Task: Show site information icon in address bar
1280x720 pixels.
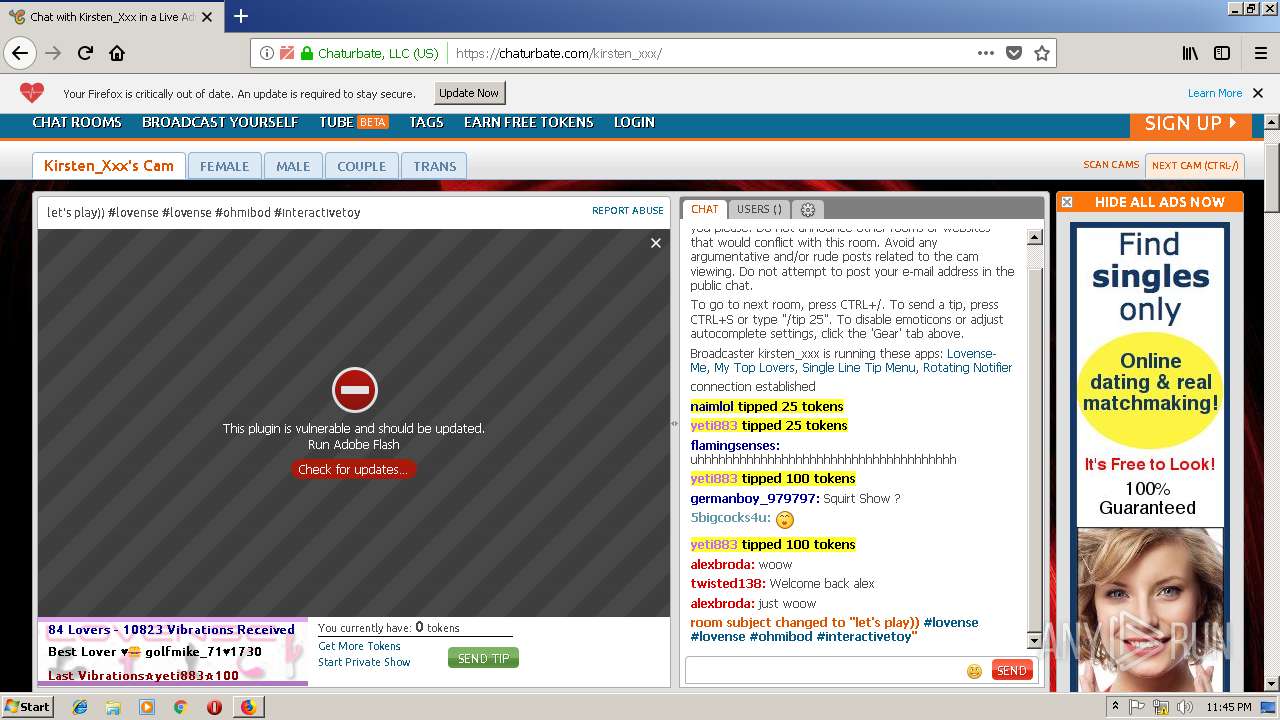Action: [x=267, y=53]
